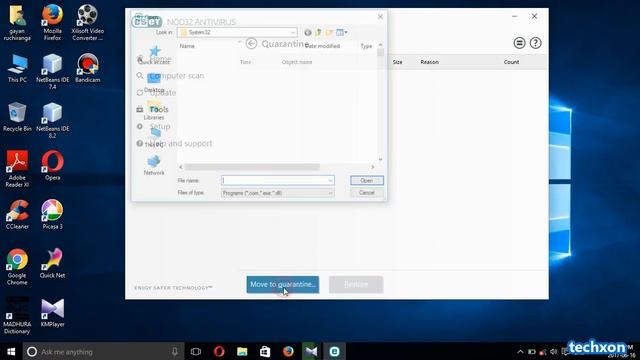Open File Explorer from the taskbar
The height and width of the screenshot is (360, 640).
(242, 351)
